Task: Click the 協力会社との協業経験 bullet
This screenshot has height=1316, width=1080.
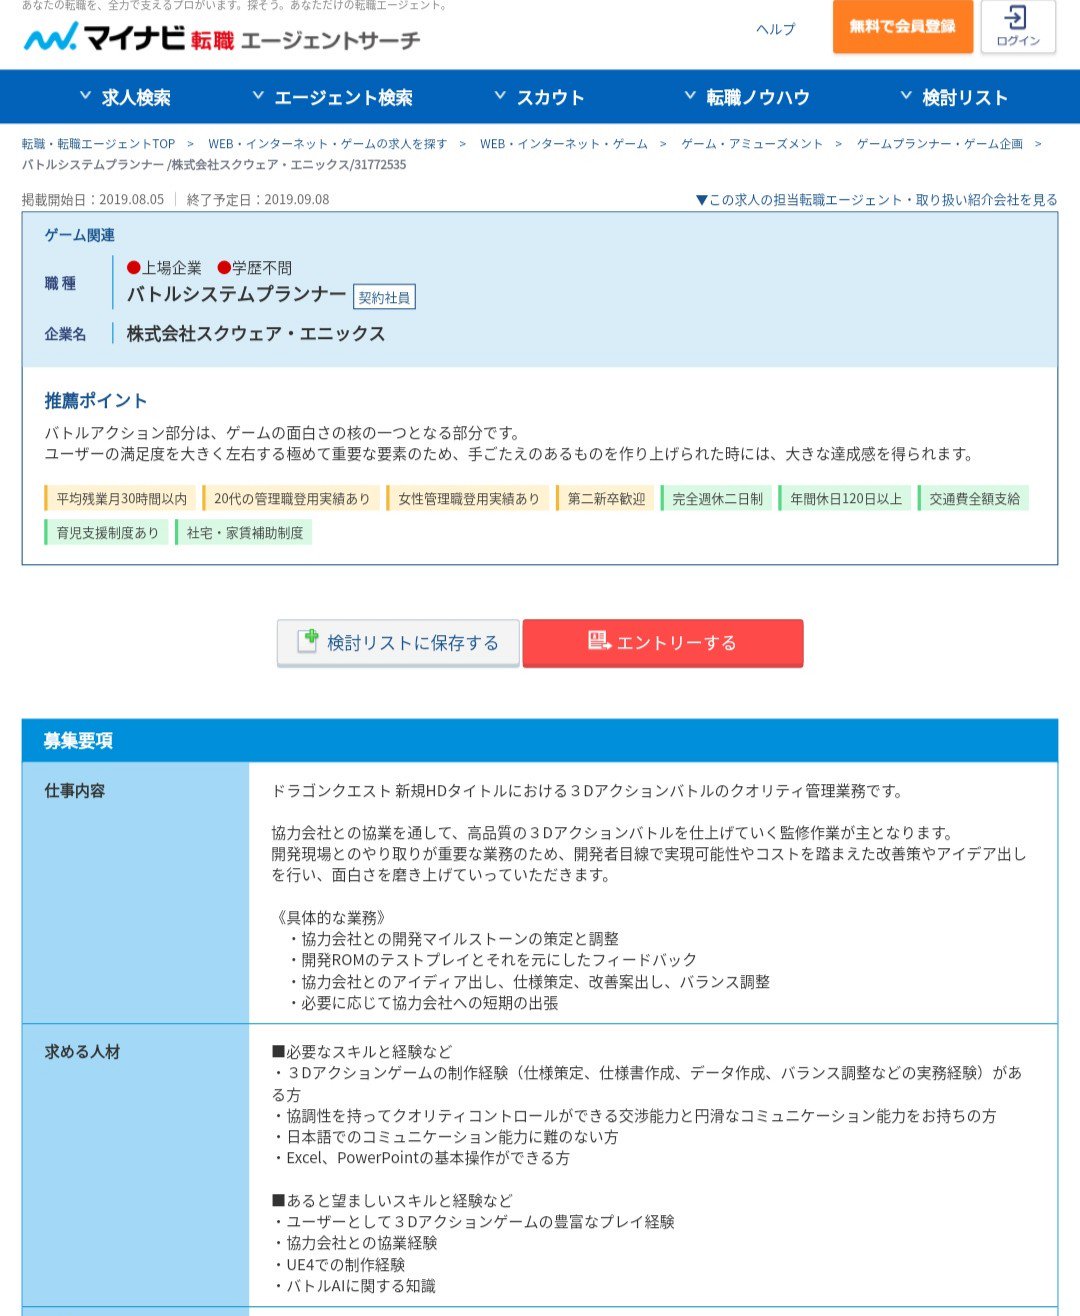Action: coord(354,1243)
